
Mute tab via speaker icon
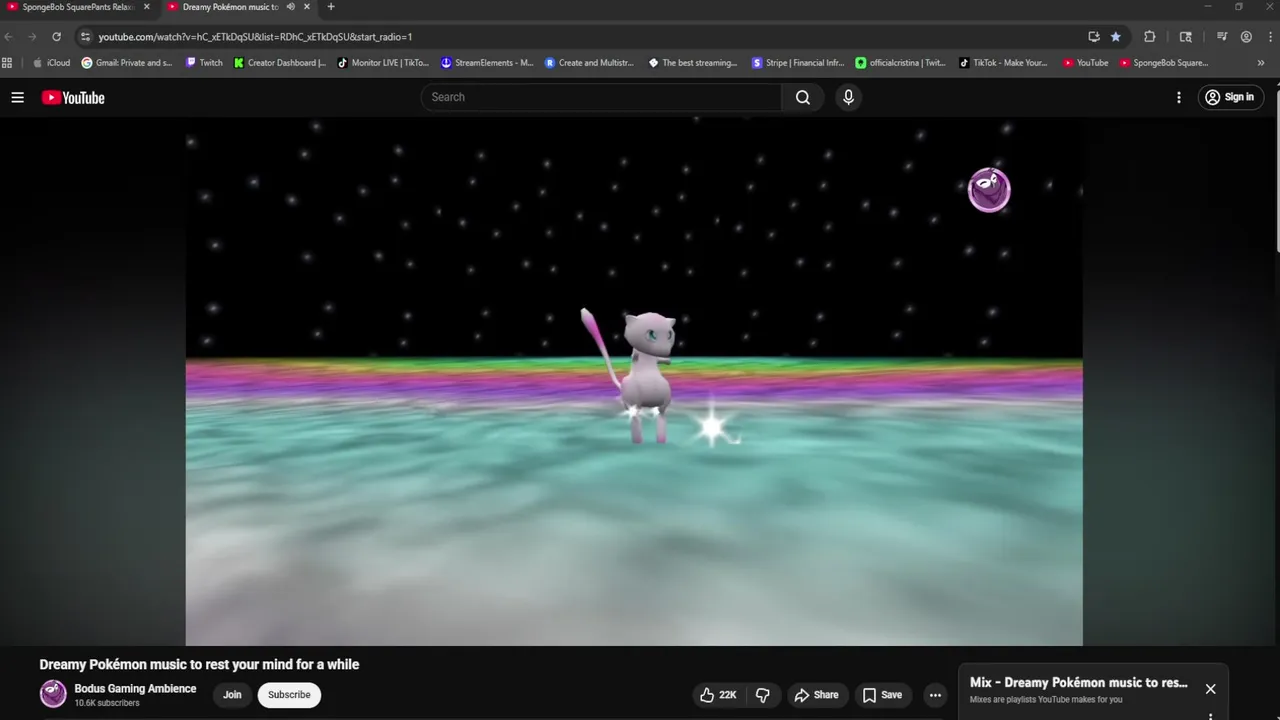click(x=290, y=7)
